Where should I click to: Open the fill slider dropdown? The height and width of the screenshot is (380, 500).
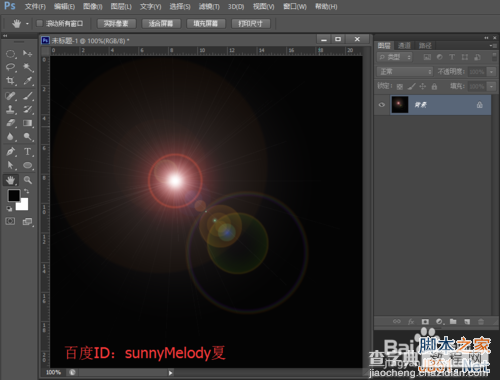pyautogui.click(x=492, y=86)
